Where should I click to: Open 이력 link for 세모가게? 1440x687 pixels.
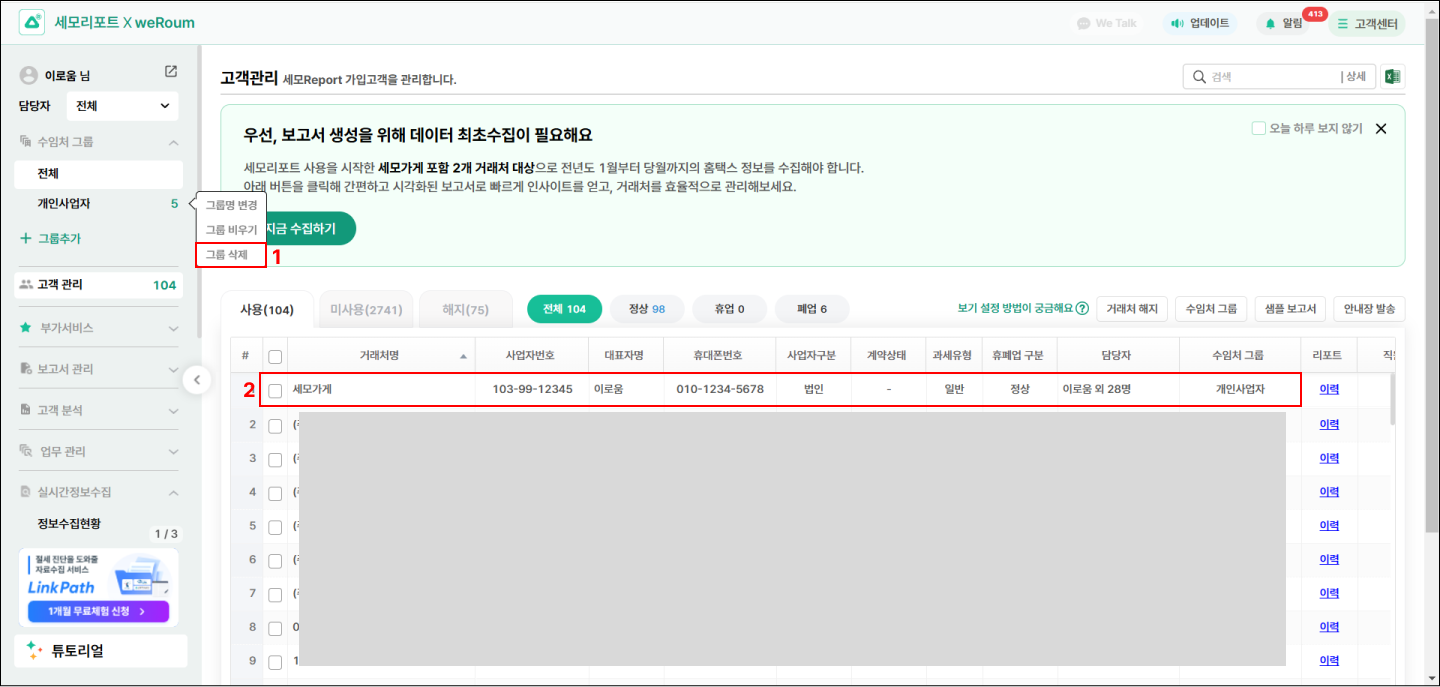pyautogui.click(x=1329, y=389)
